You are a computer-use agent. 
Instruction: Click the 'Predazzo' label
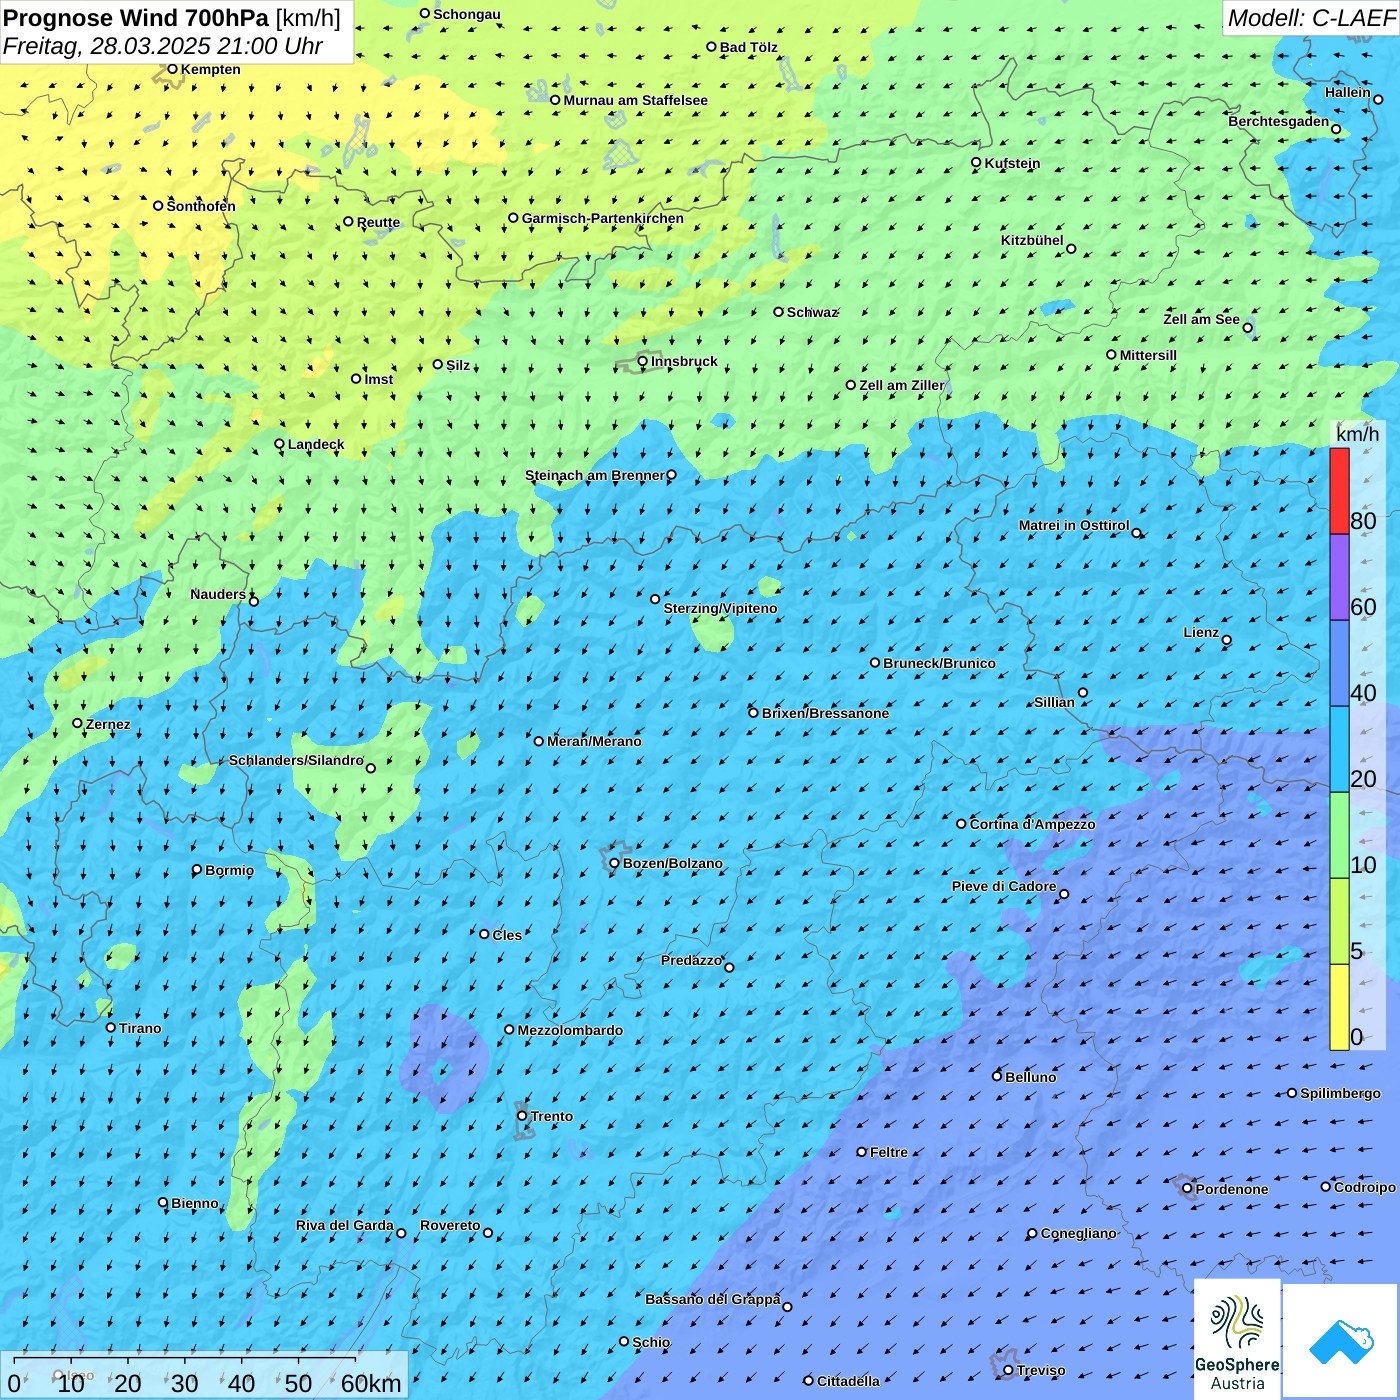691,960
